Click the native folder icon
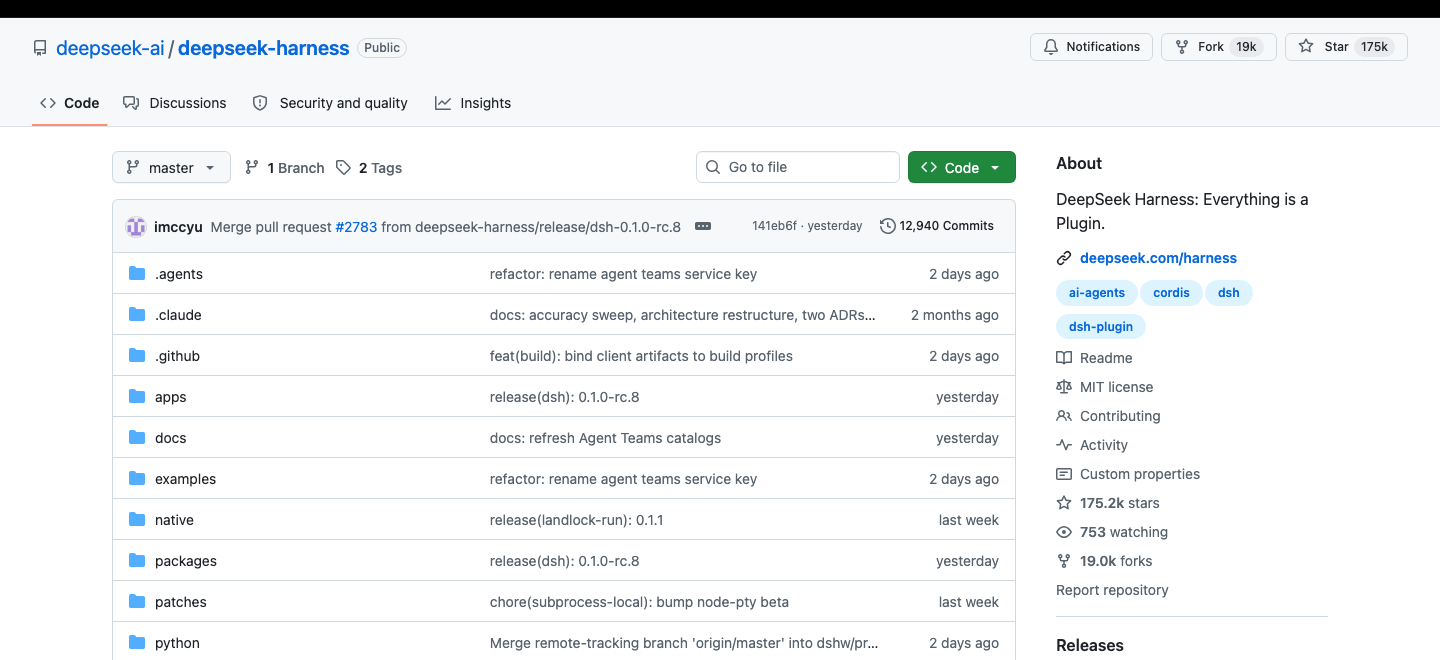 click(x=137, y=520)
